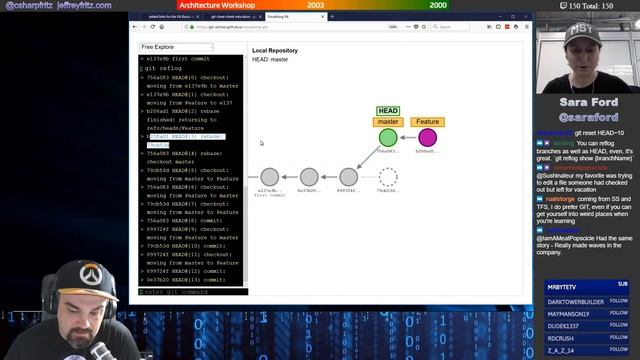640x360 pixels.
Task: Click the grey 'first commit' circle
Action: pos(270,177)
